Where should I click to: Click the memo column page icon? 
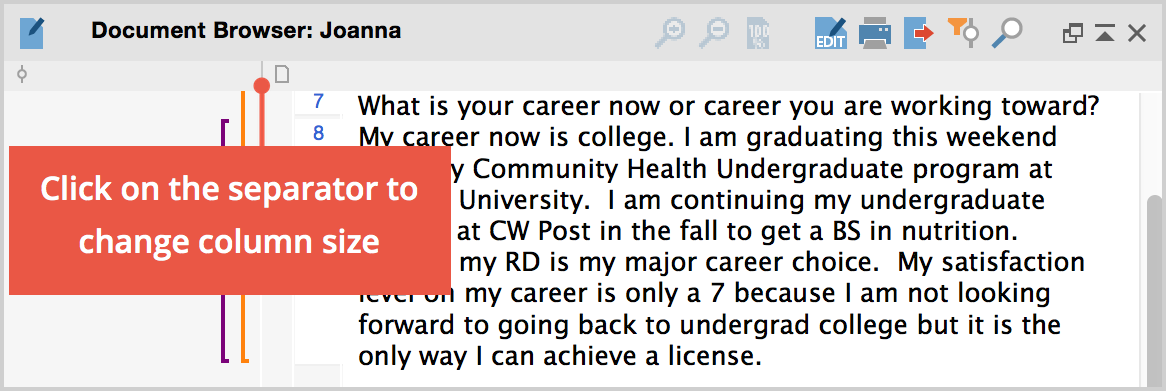(x=282, y=74)
